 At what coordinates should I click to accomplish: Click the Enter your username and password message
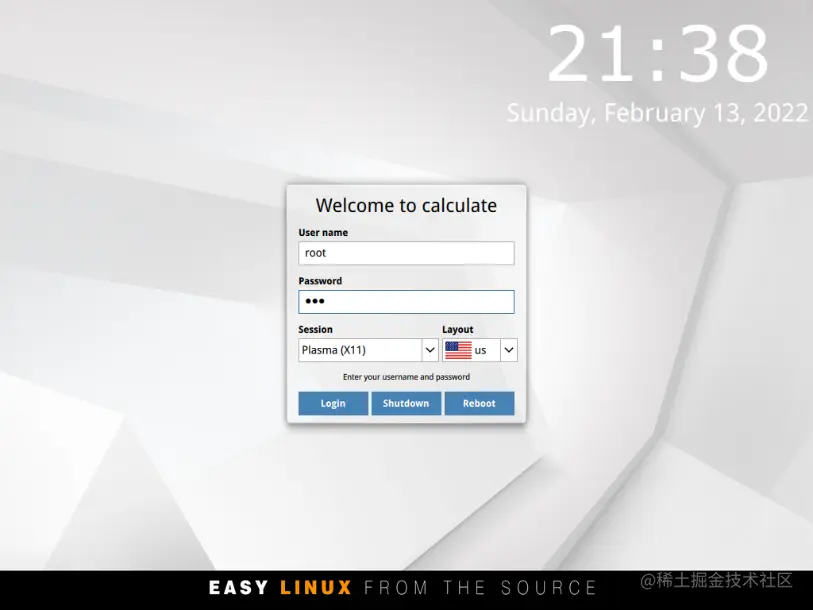click(406, 377)
